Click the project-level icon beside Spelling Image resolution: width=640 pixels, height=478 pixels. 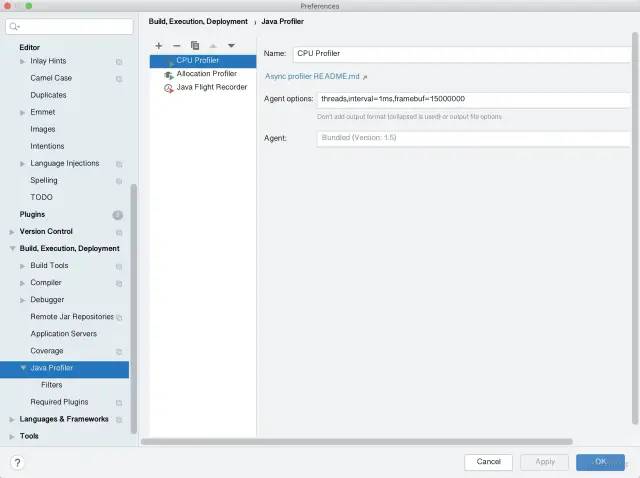[x=119, y=181]
